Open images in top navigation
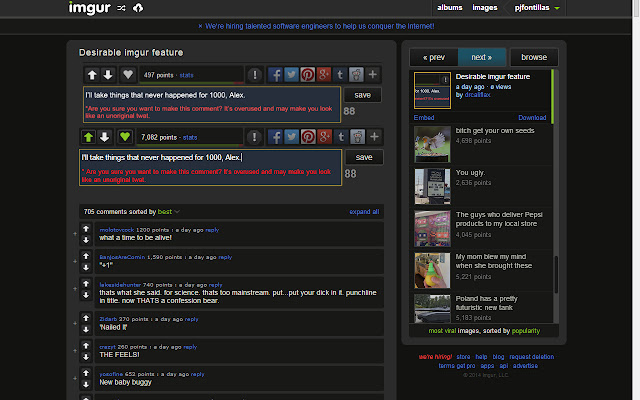640x400 pixels. (x=485, y=7)
